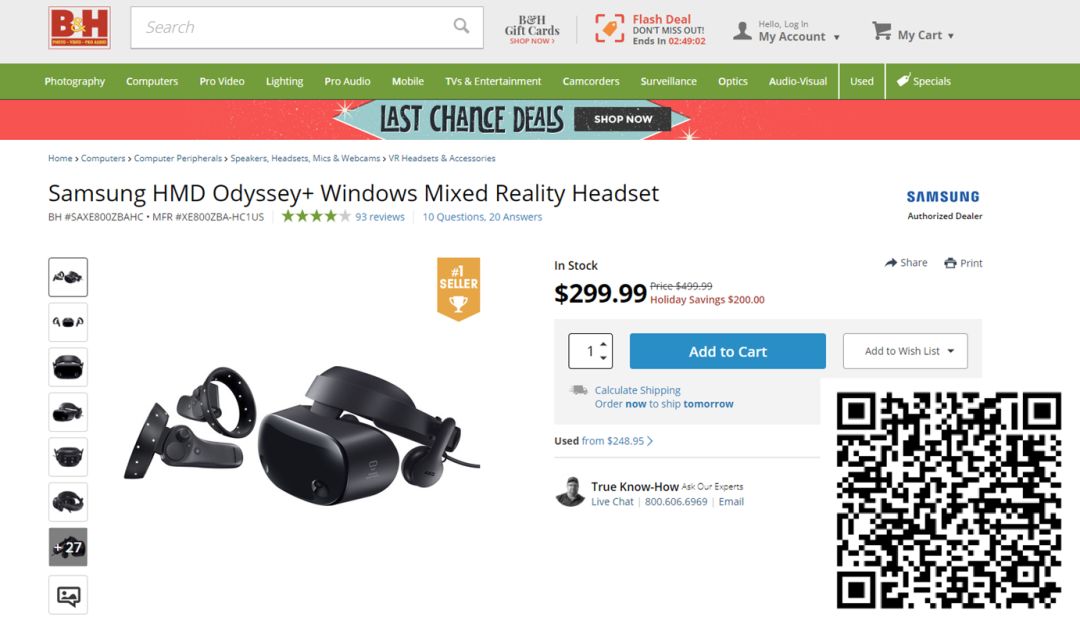
Task: Click the search magnifier icon
Action: (x=461, y=26)
